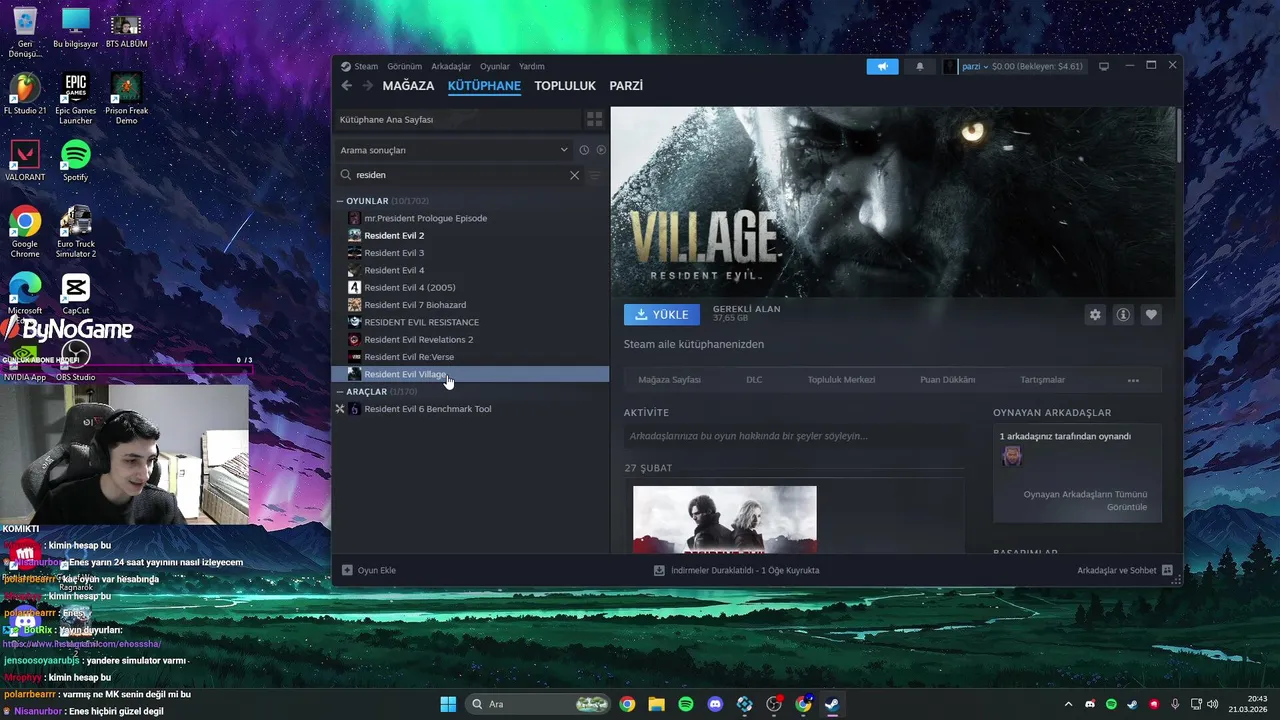The width and height of the screenshot is (1280, 720).
Task: Go to the KÜTÜPHANE tab
Action: point(484,86)
